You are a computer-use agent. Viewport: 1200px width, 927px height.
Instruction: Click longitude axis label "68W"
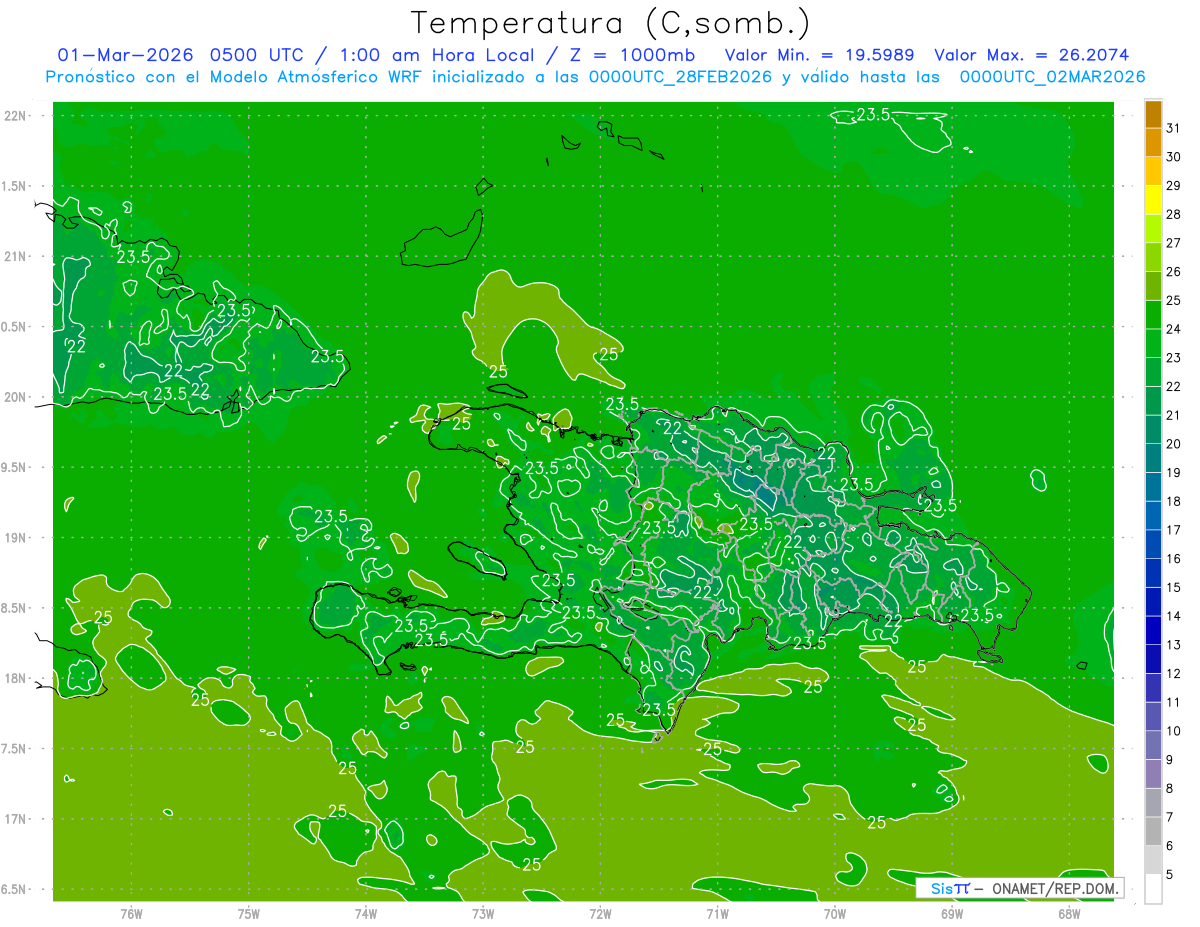(1069, 913)
